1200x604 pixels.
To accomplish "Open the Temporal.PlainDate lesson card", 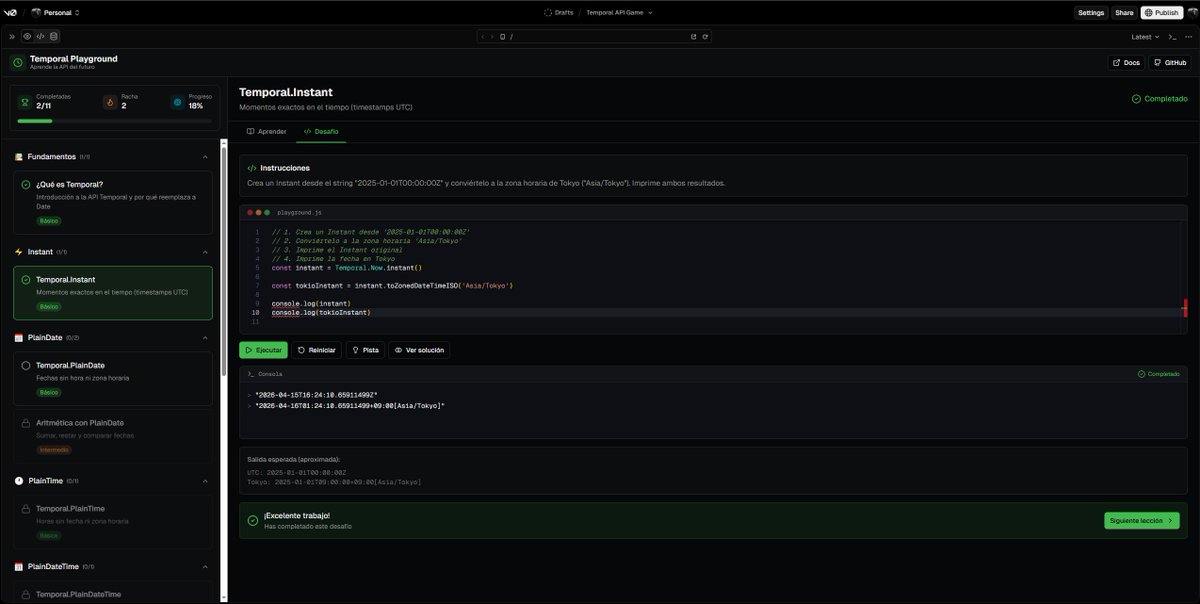I will (113, 378).
